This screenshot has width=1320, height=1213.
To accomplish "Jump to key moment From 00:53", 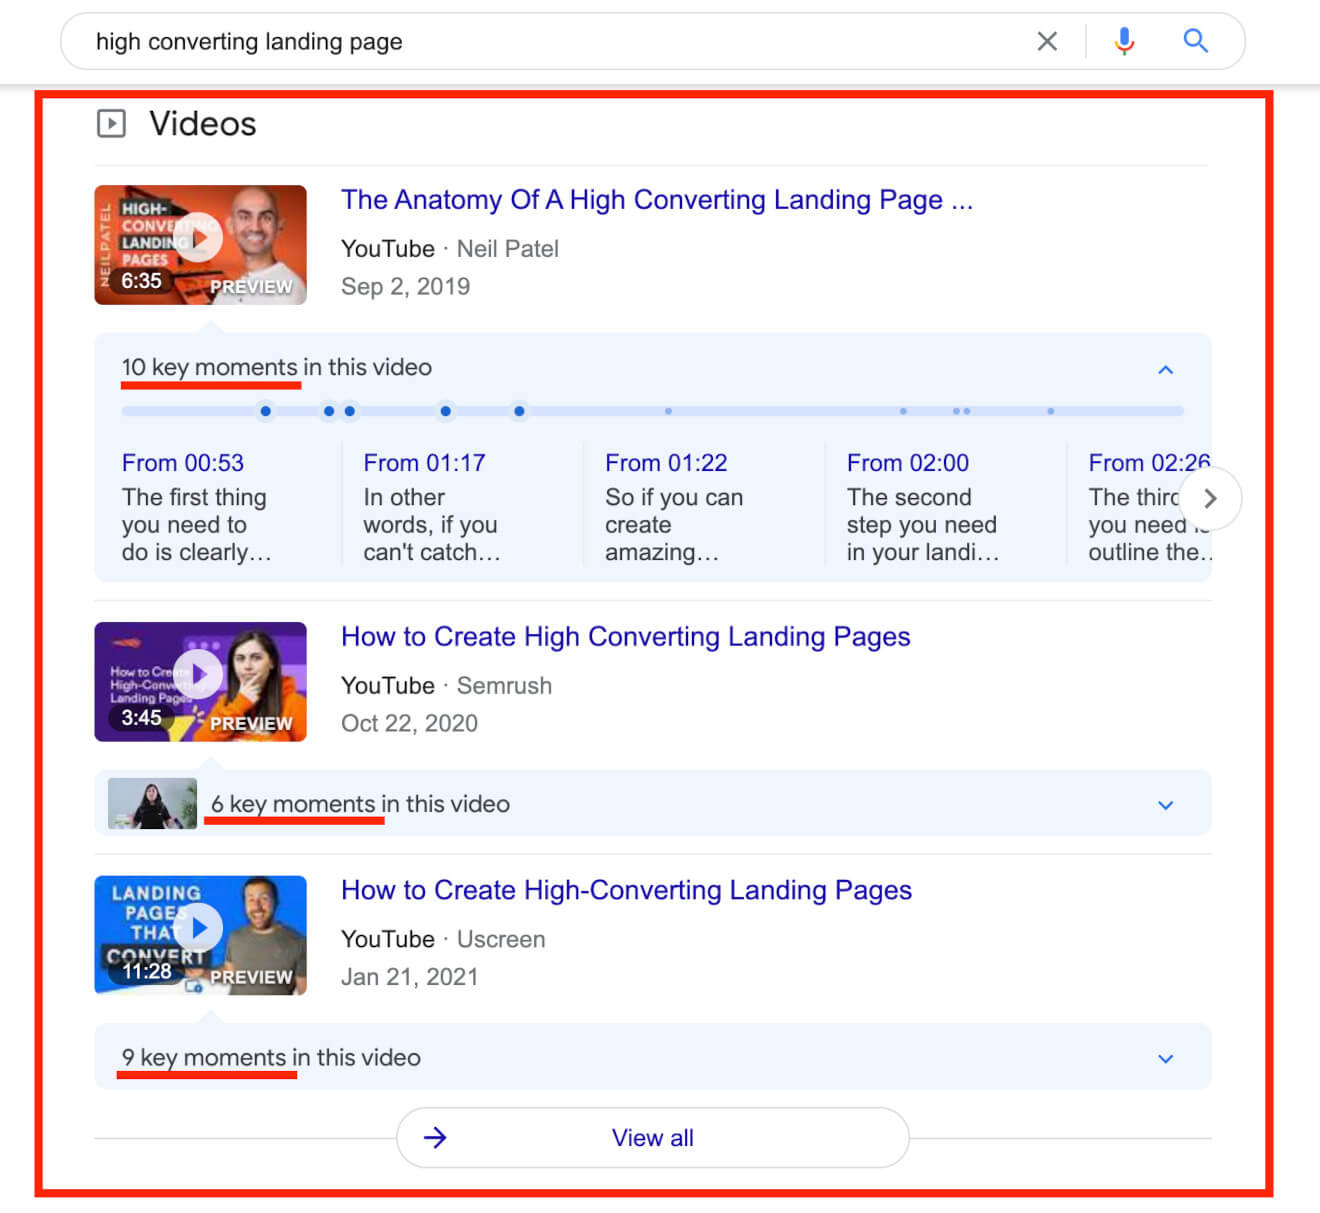I will coord(183,463).
